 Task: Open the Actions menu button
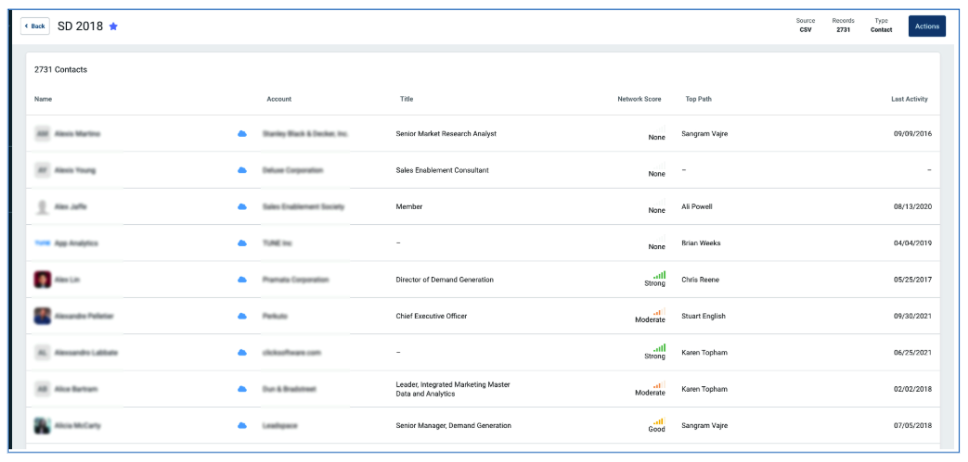point(927,26)
